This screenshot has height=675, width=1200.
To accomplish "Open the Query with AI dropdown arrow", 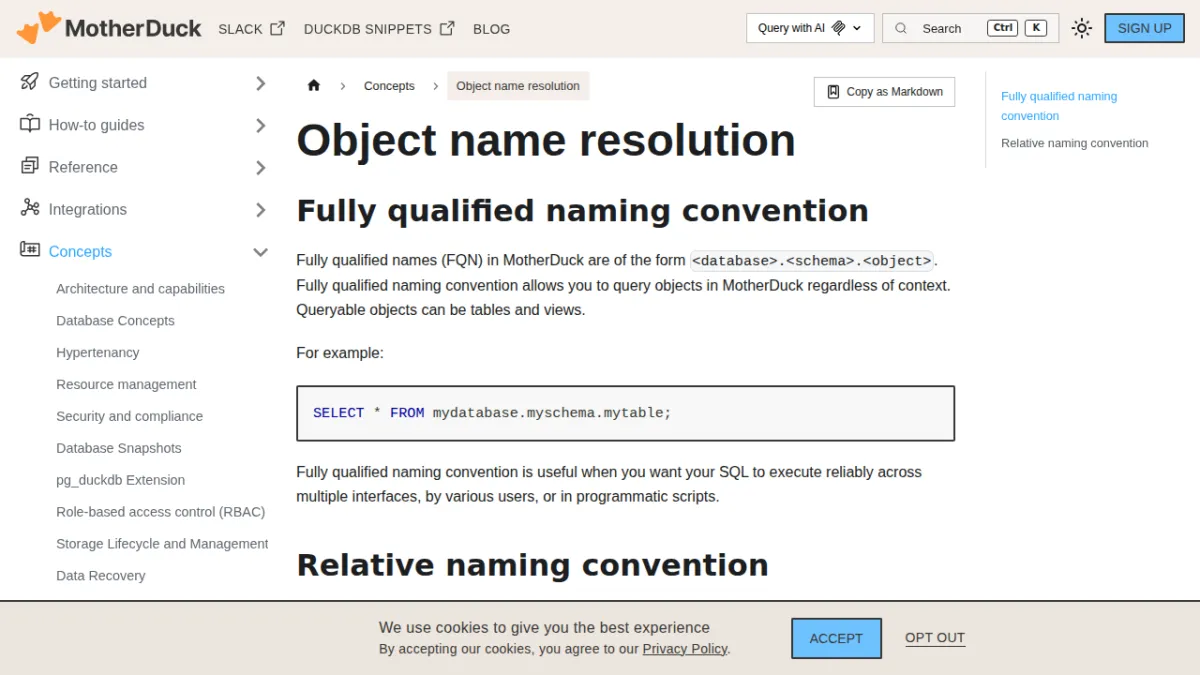I will (857, 28).
